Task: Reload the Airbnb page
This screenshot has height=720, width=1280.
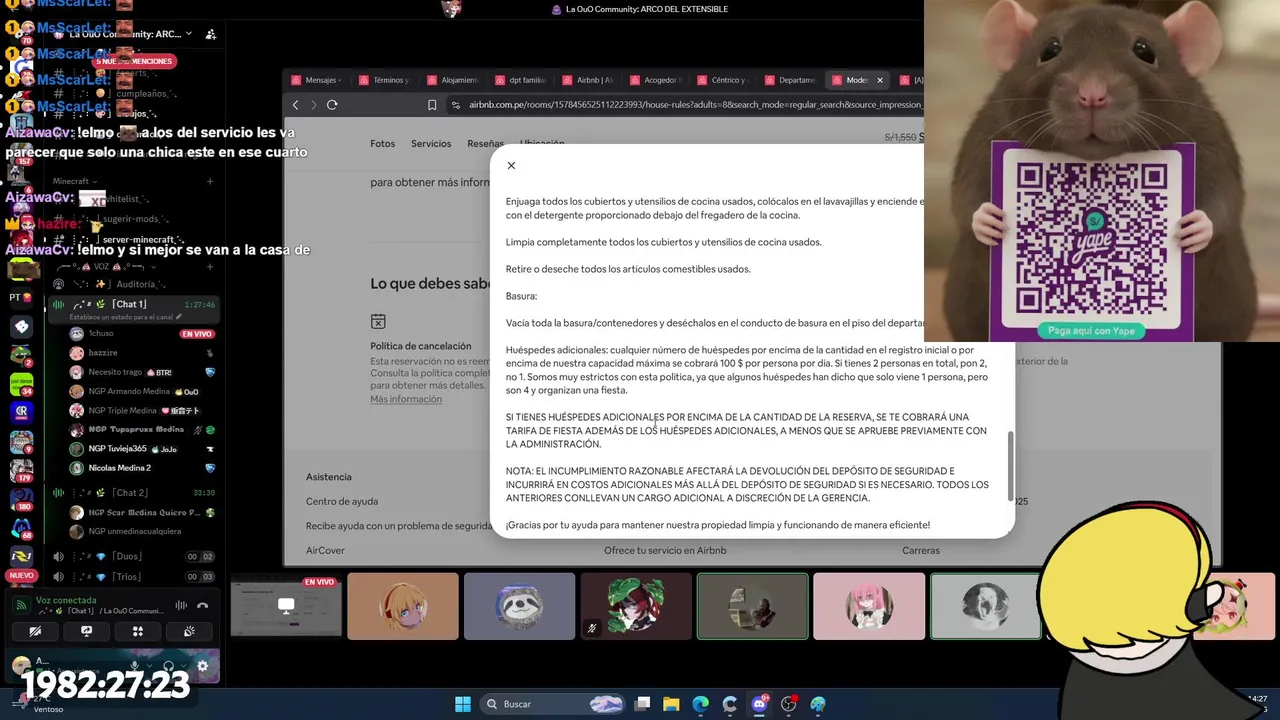Action: 332,105
